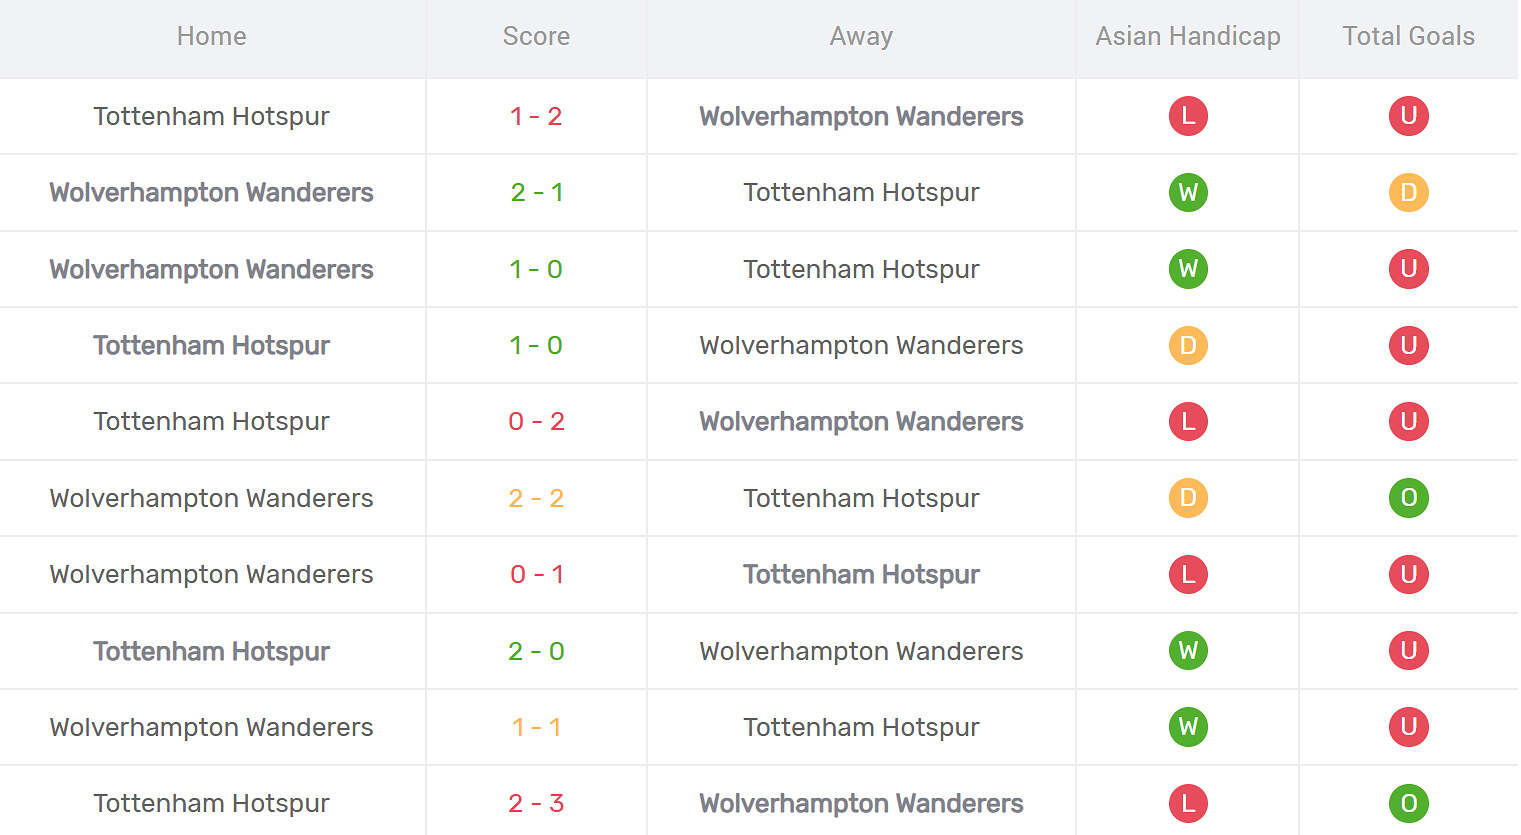This screenshot has width=1521, height=835.
Task: Click the green W badge beside the 2 - 1 score
Action: click(x=1188, y=192)
